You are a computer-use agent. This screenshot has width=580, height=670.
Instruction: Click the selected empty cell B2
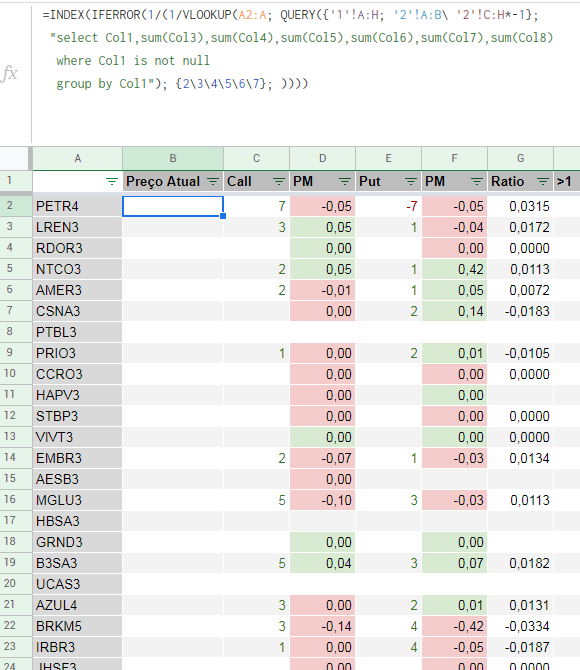[173, 206]
